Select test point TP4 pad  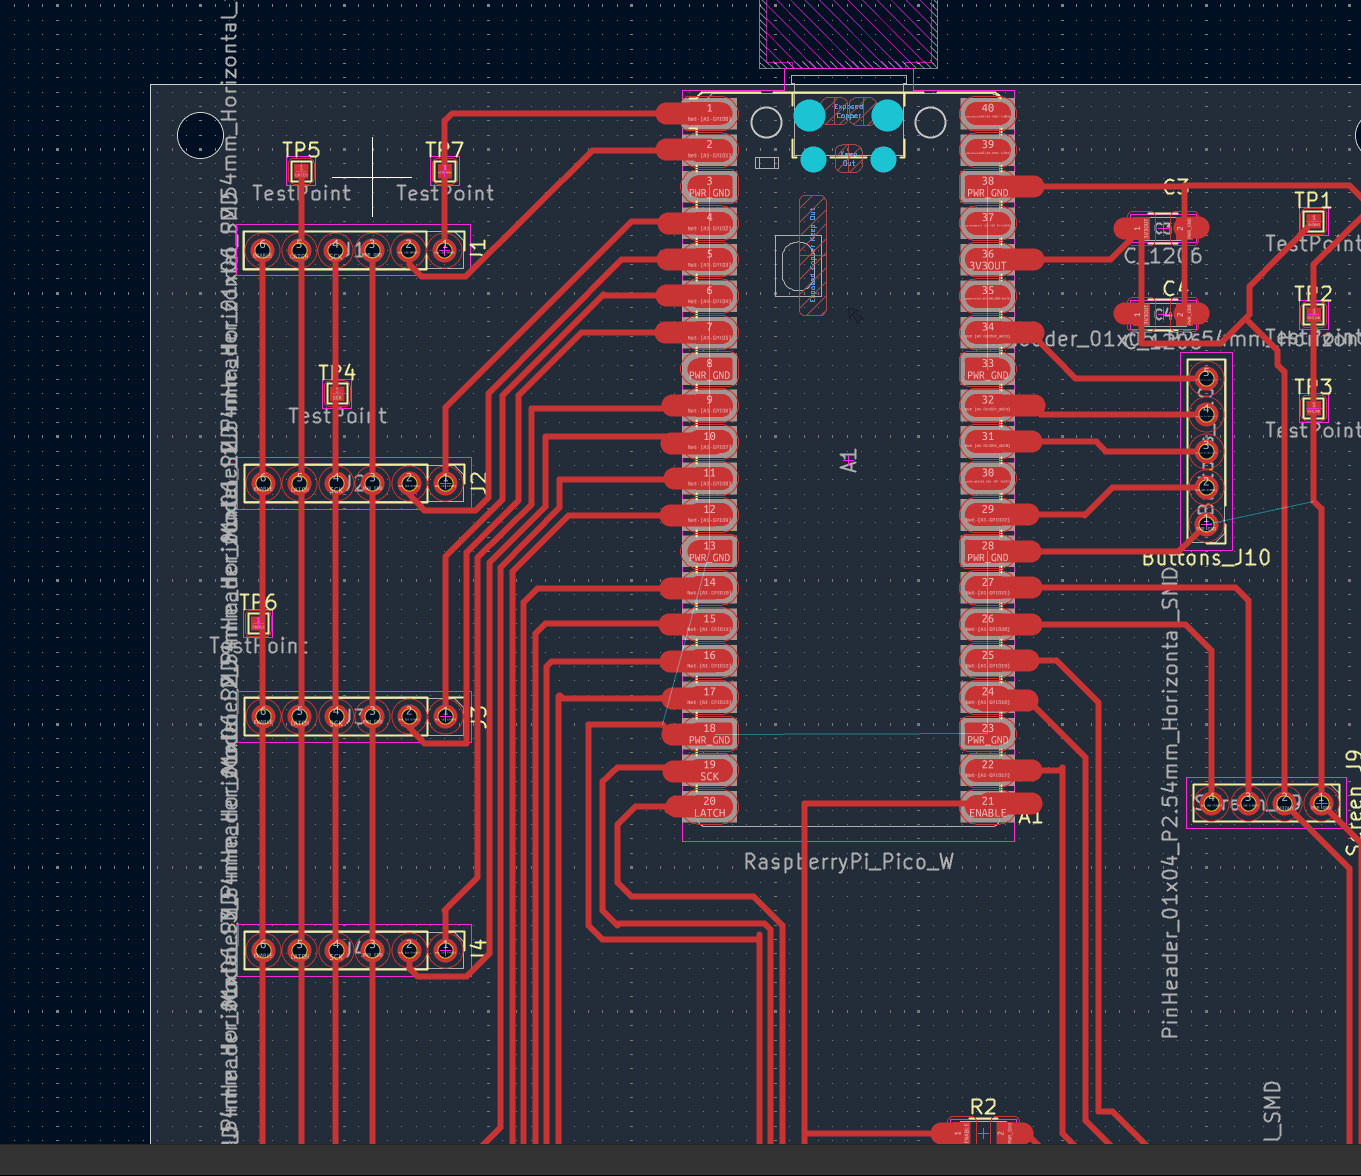click(x=337, y=395)
